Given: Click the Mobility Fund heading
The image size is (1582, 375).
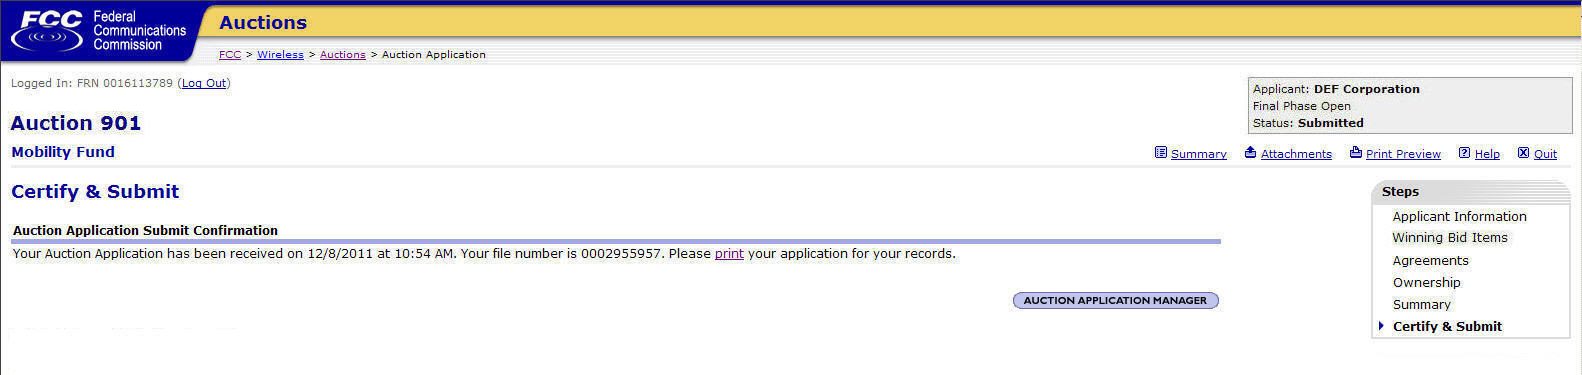Looking at the screenshot, I should (63, 152).
